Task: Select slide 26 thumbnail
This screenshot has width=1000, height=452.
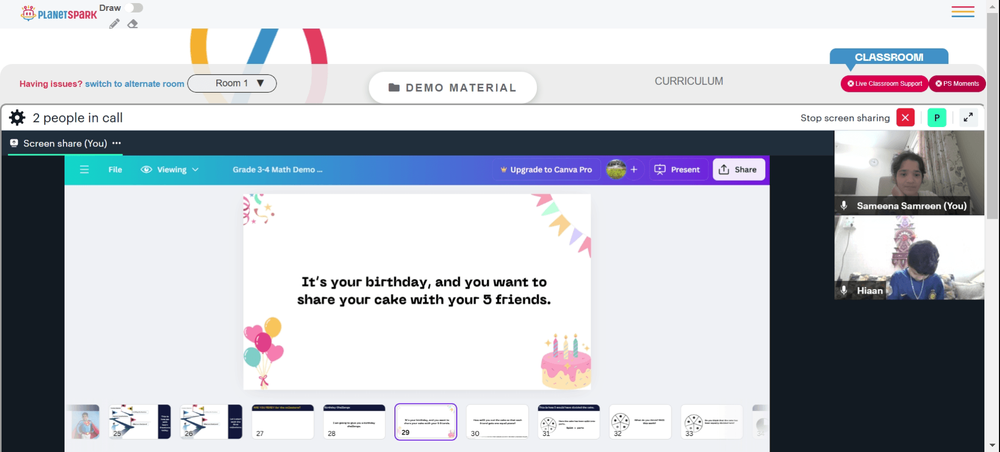Action: (211, 421)
